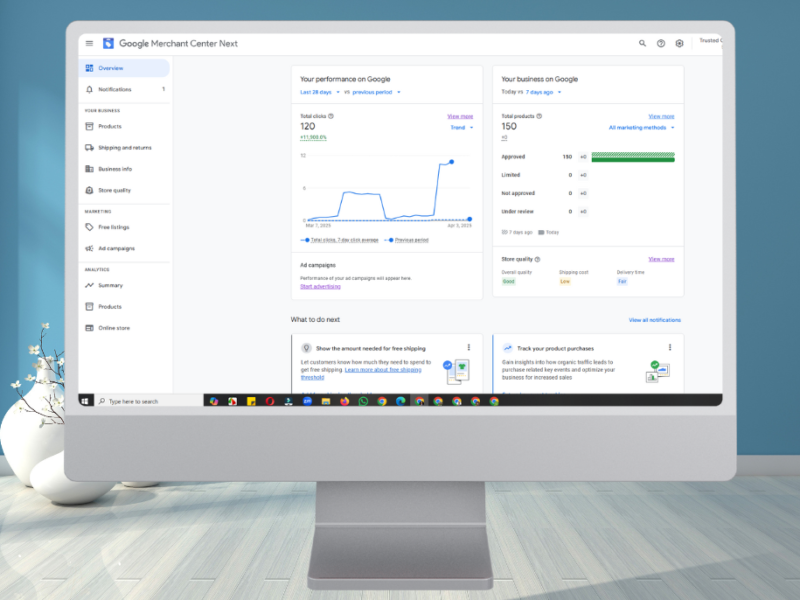Click the total clicks value 120

click(x=308, y=127)
